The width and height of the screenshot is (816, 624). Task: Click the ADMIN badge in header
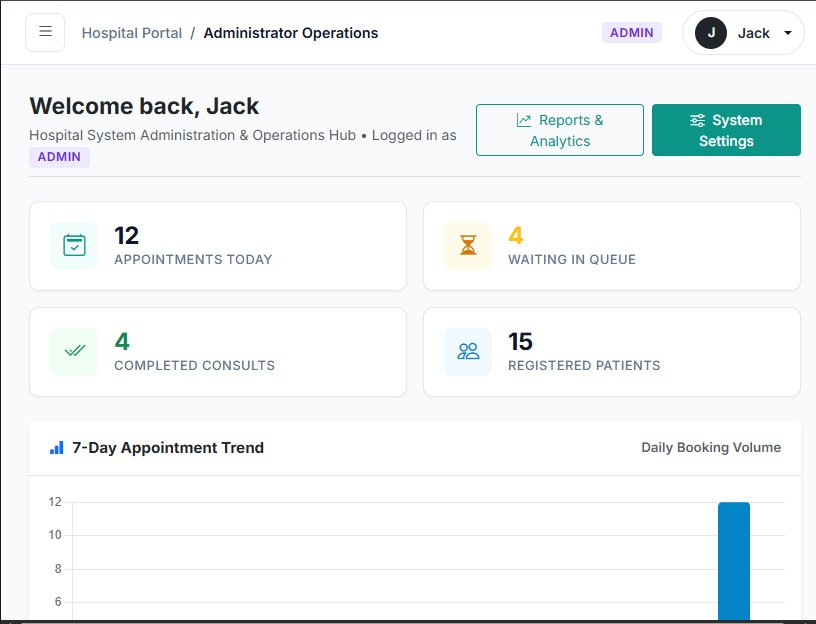point(631,33)
